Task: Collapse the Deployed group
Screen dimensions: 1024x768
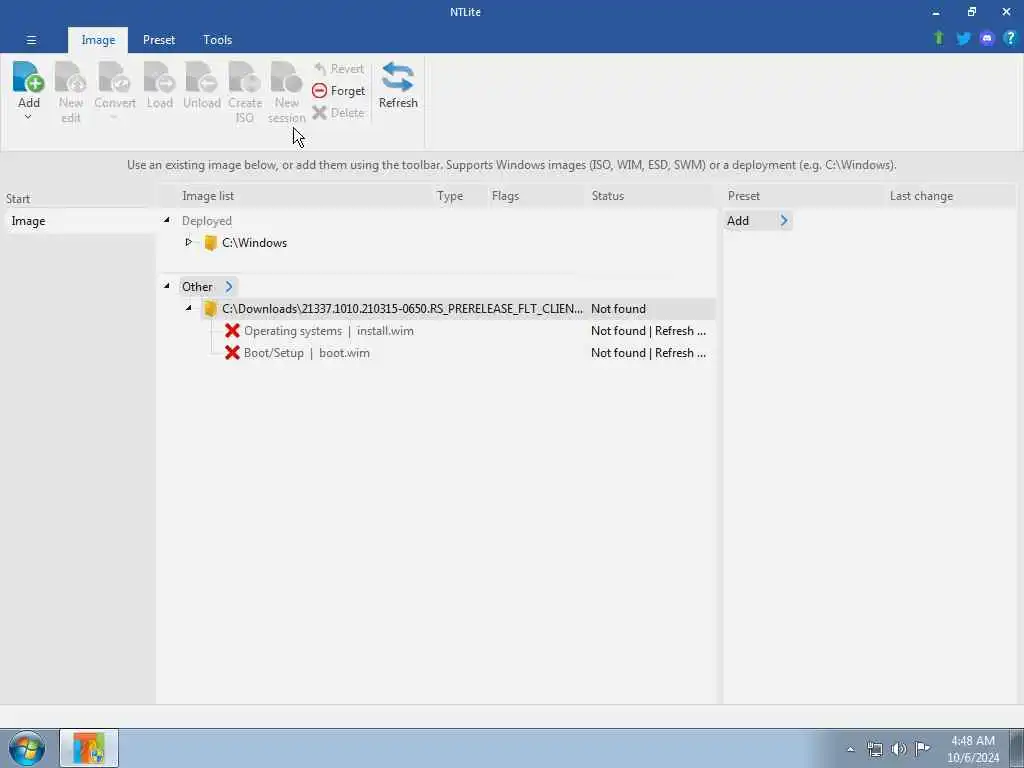Action: (x=167, y=221)
